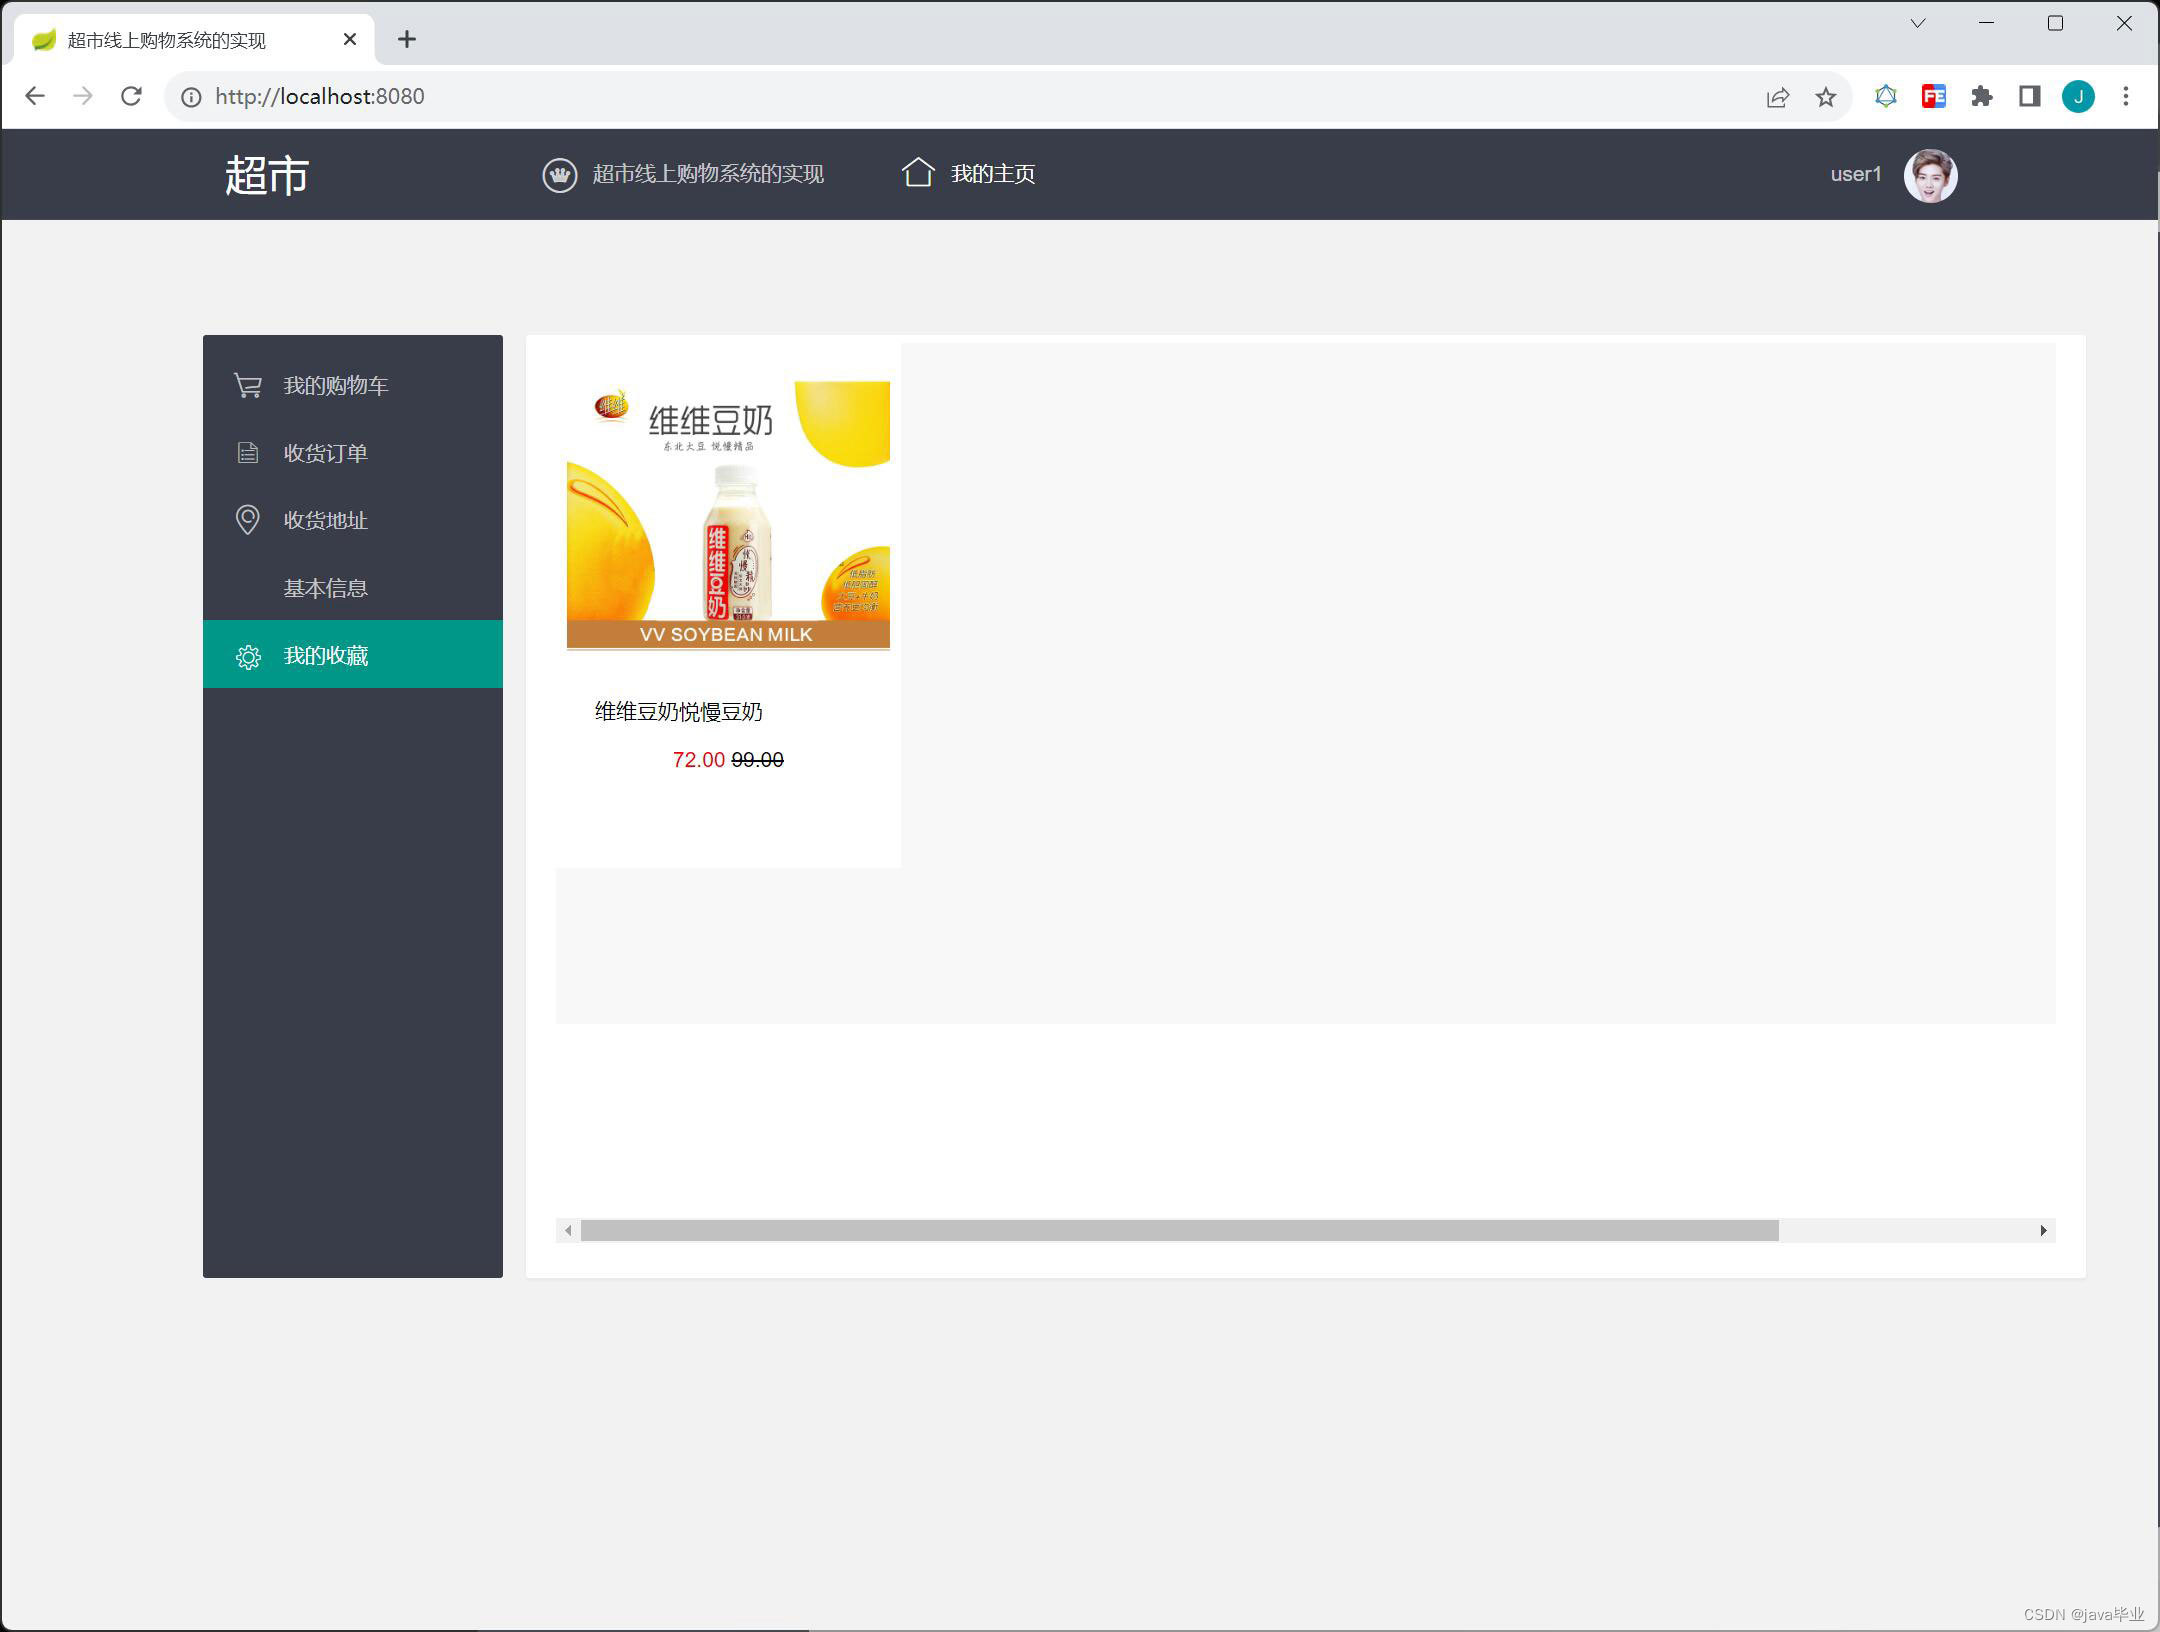Click the user1 avatar picture
This screenshot has height=1632, width=2160.
click(1930, 175)
